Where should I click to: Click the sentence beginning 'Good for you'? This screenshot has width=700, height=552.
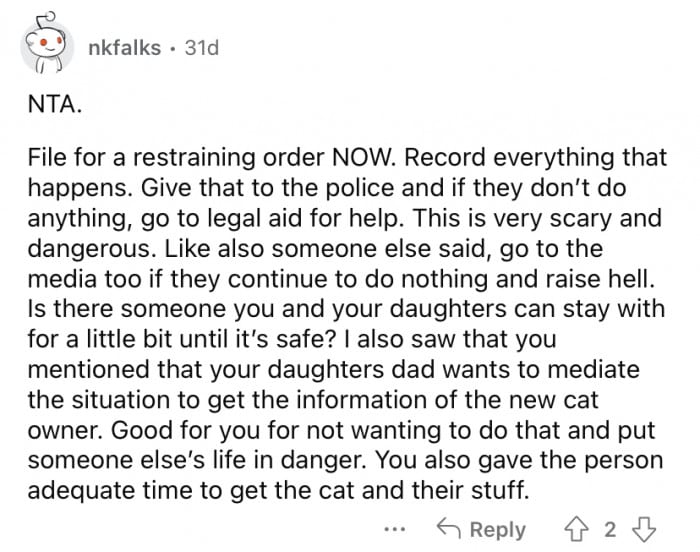[383, 431]
